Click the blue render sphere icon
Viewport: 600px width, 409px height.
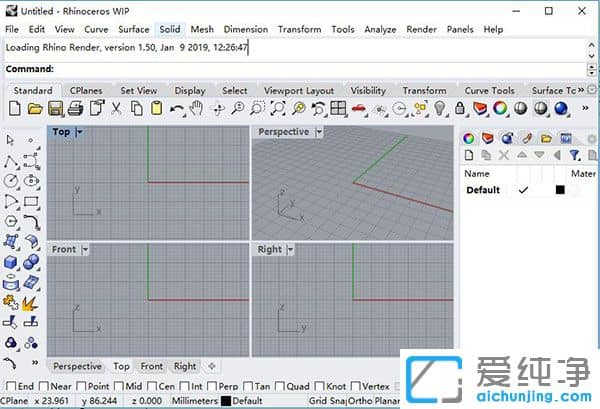561,109
